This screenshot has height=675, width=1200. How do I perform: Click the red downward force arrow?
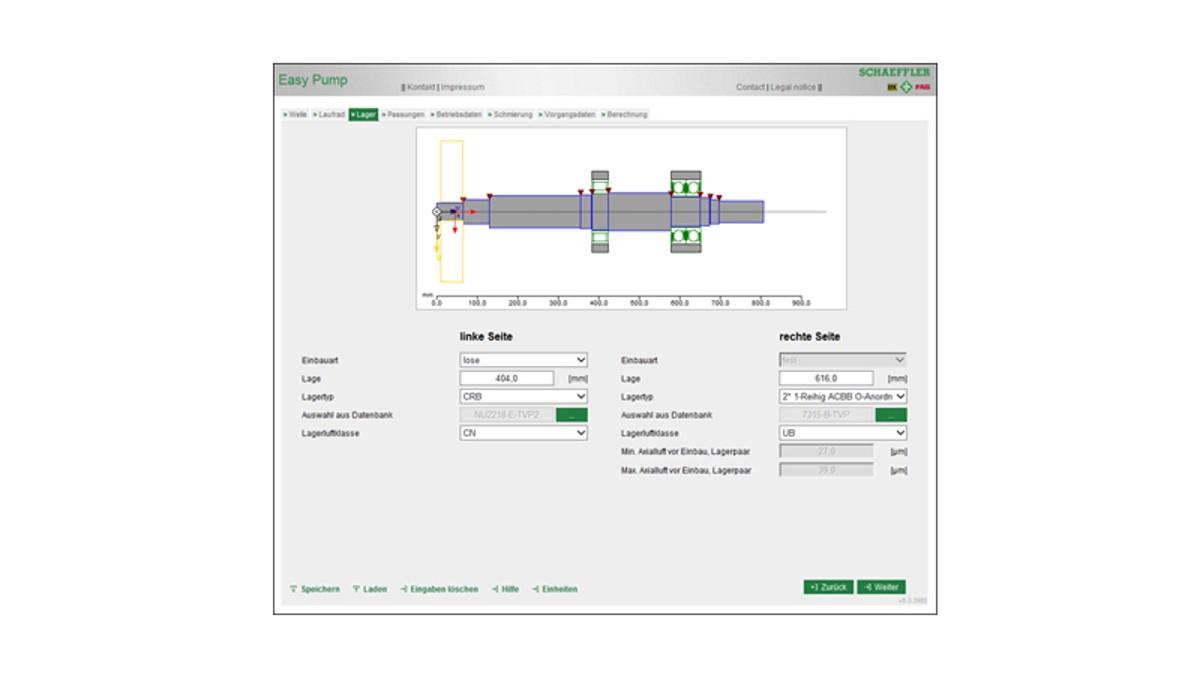tap(455, 223)
